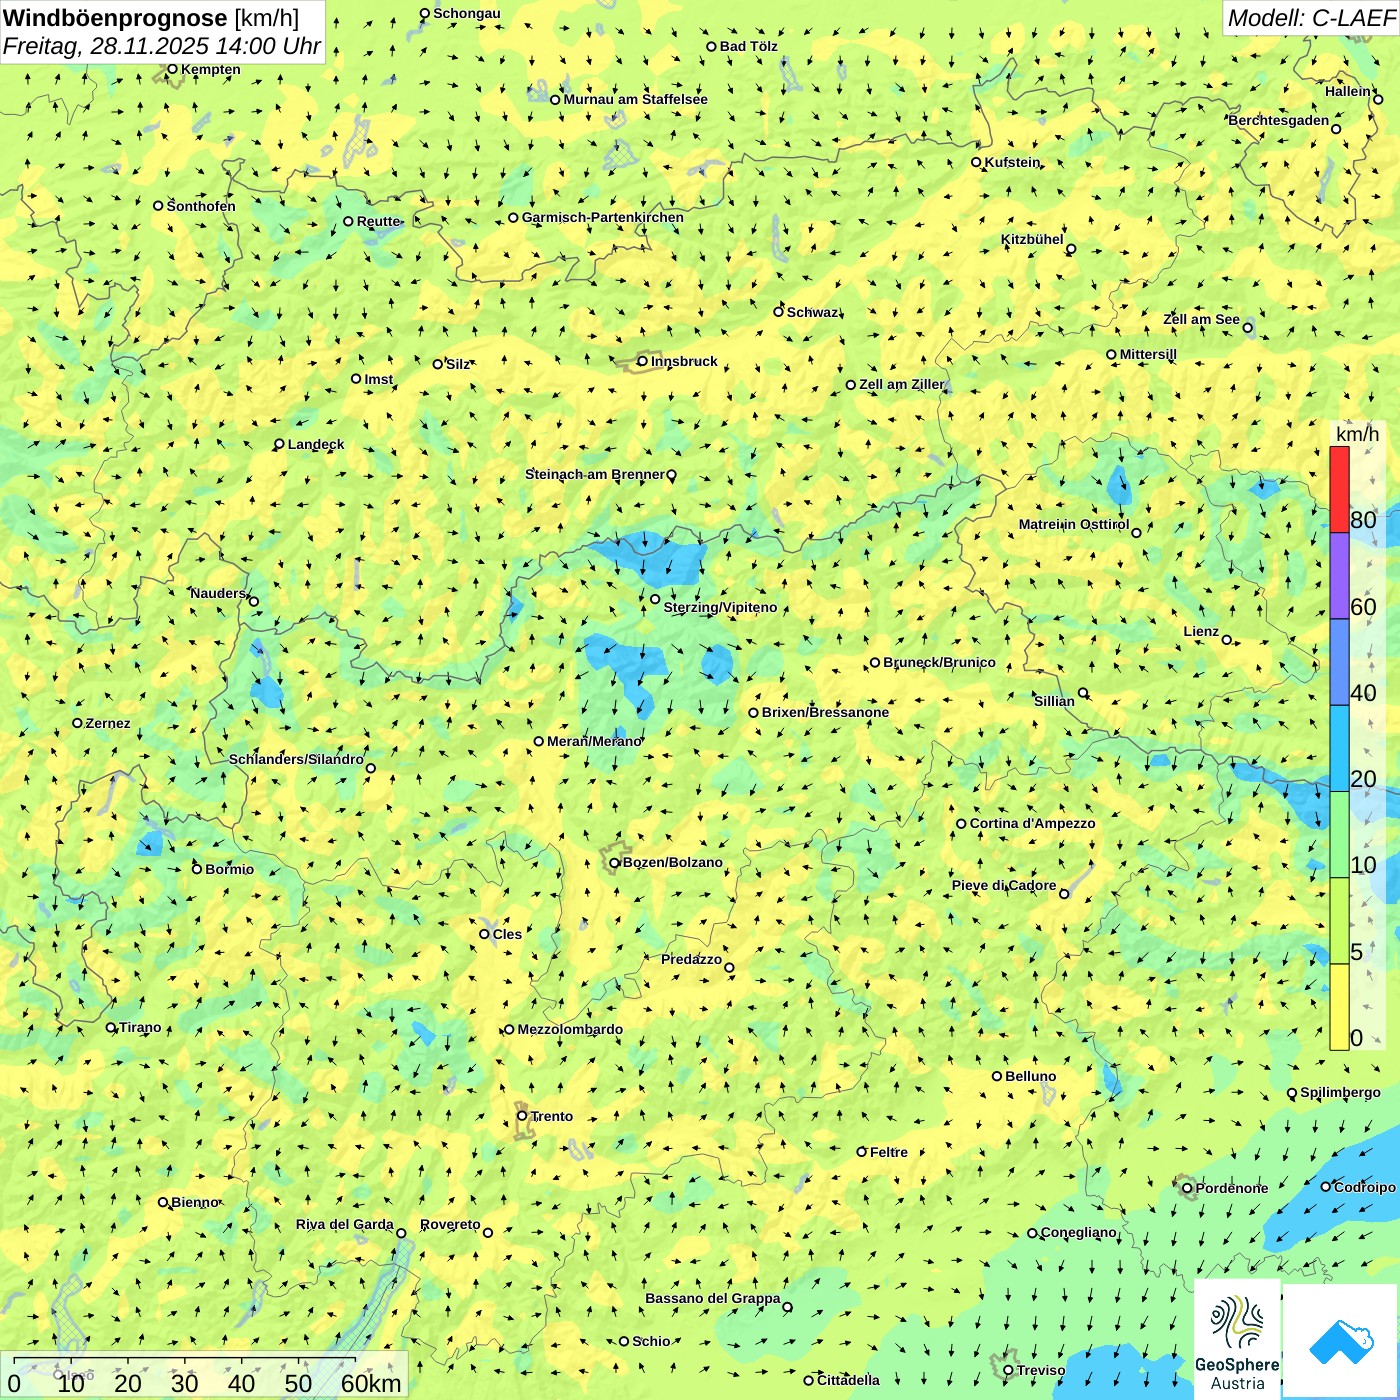This screenshot has height=1400, width=1400.
Task: Click the Steinach am Brenner label
Action: tap(594, 474)
